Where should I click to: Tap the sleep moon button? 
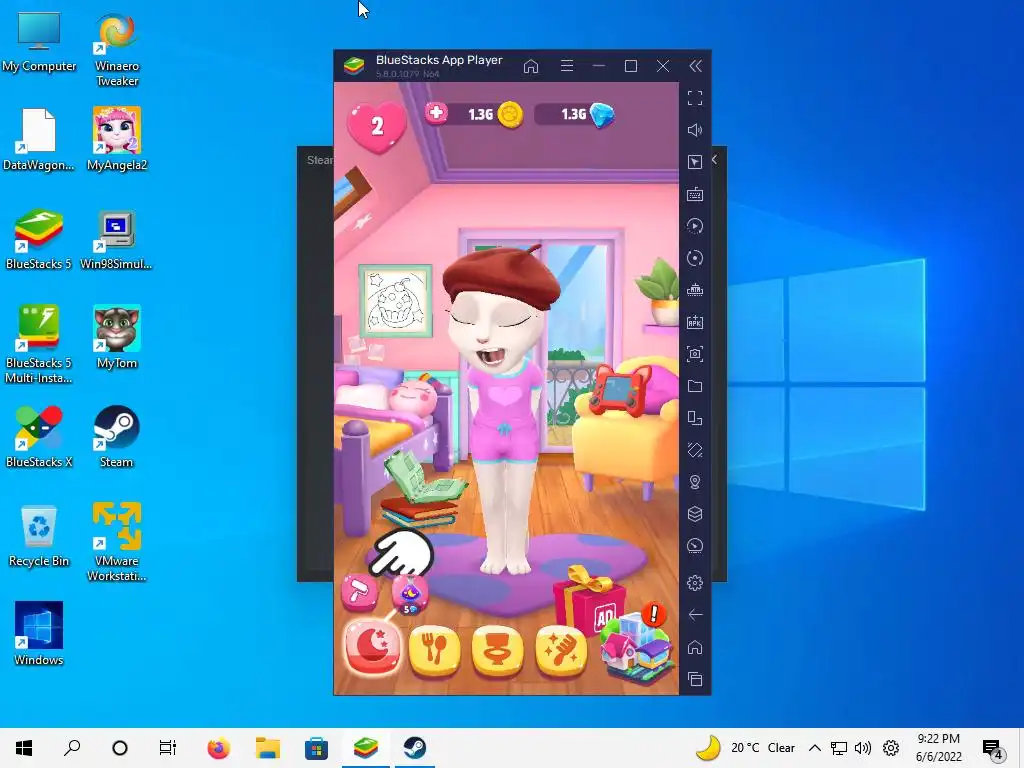pos(373,648)
